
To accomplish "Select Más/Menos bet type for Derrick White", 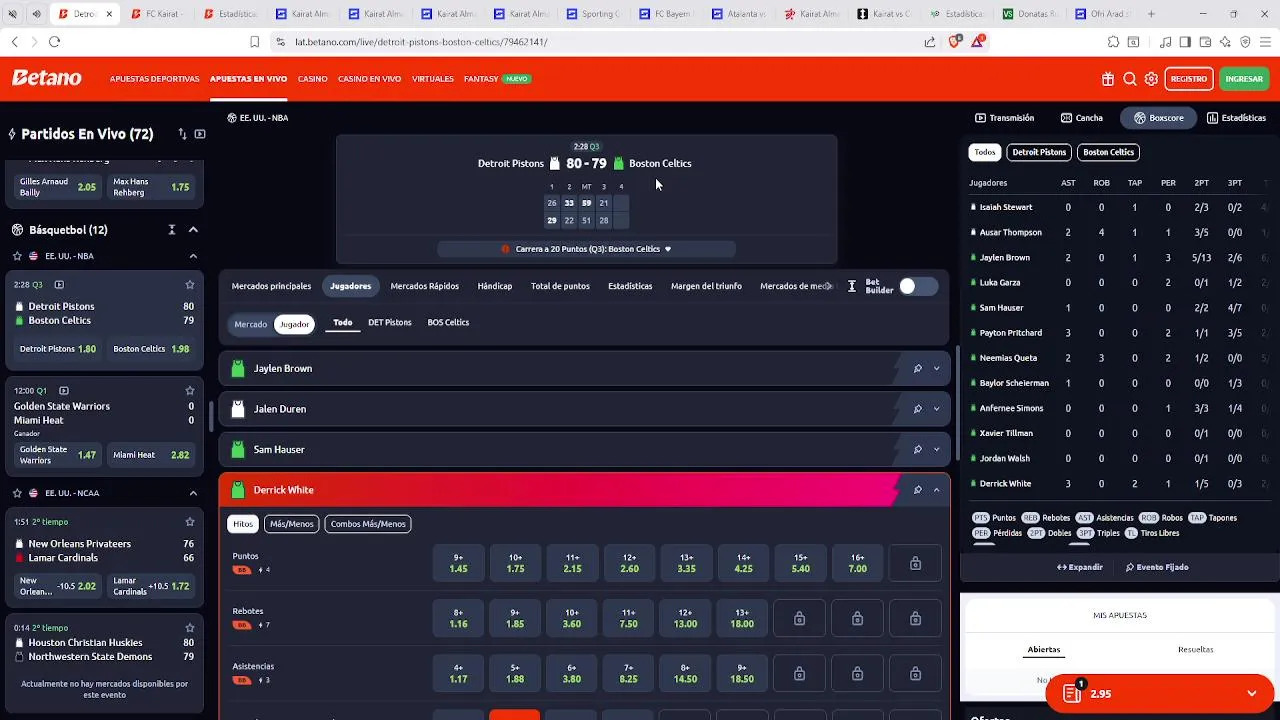I will [x=292, y=524].
